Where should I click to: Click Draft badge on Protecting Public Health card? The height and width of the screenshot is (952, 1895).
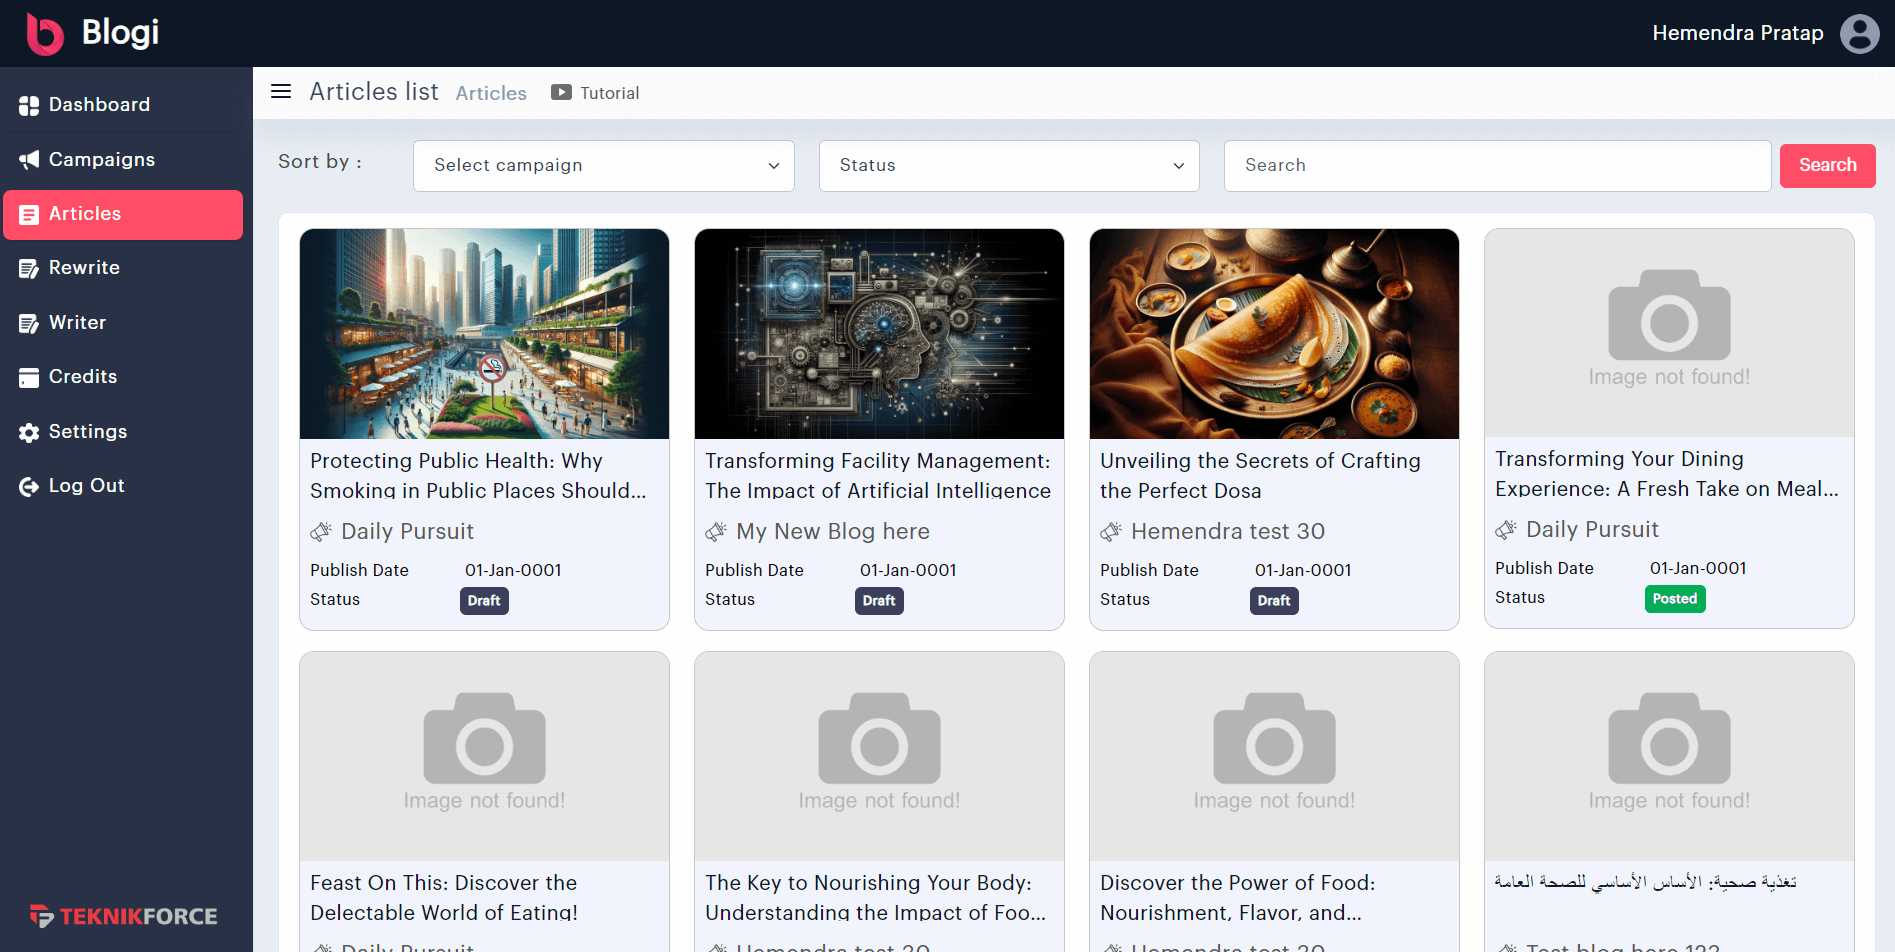[x=484, y=601]
